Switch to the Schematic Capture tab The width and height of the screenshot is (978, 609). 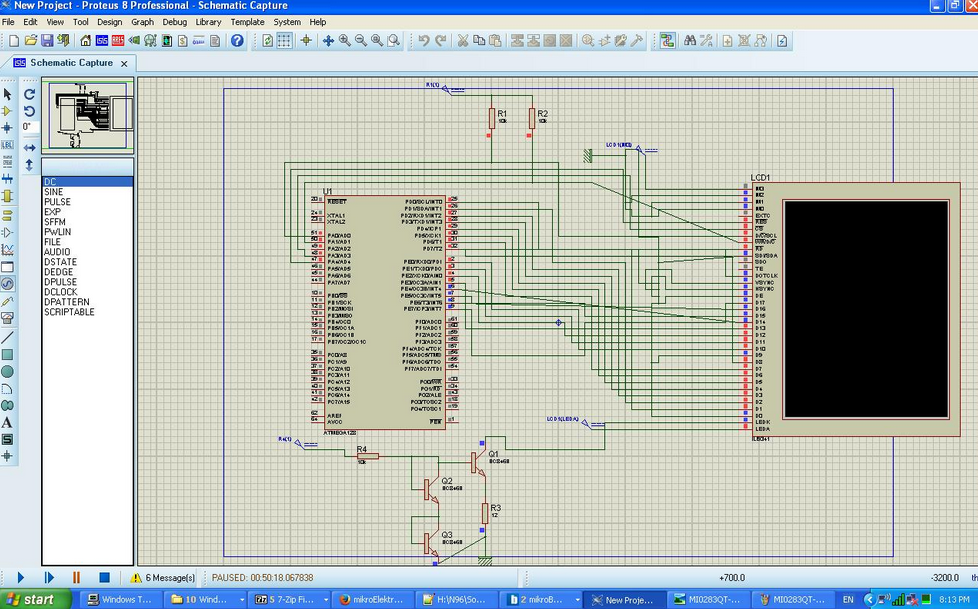(x=68, y=62)
